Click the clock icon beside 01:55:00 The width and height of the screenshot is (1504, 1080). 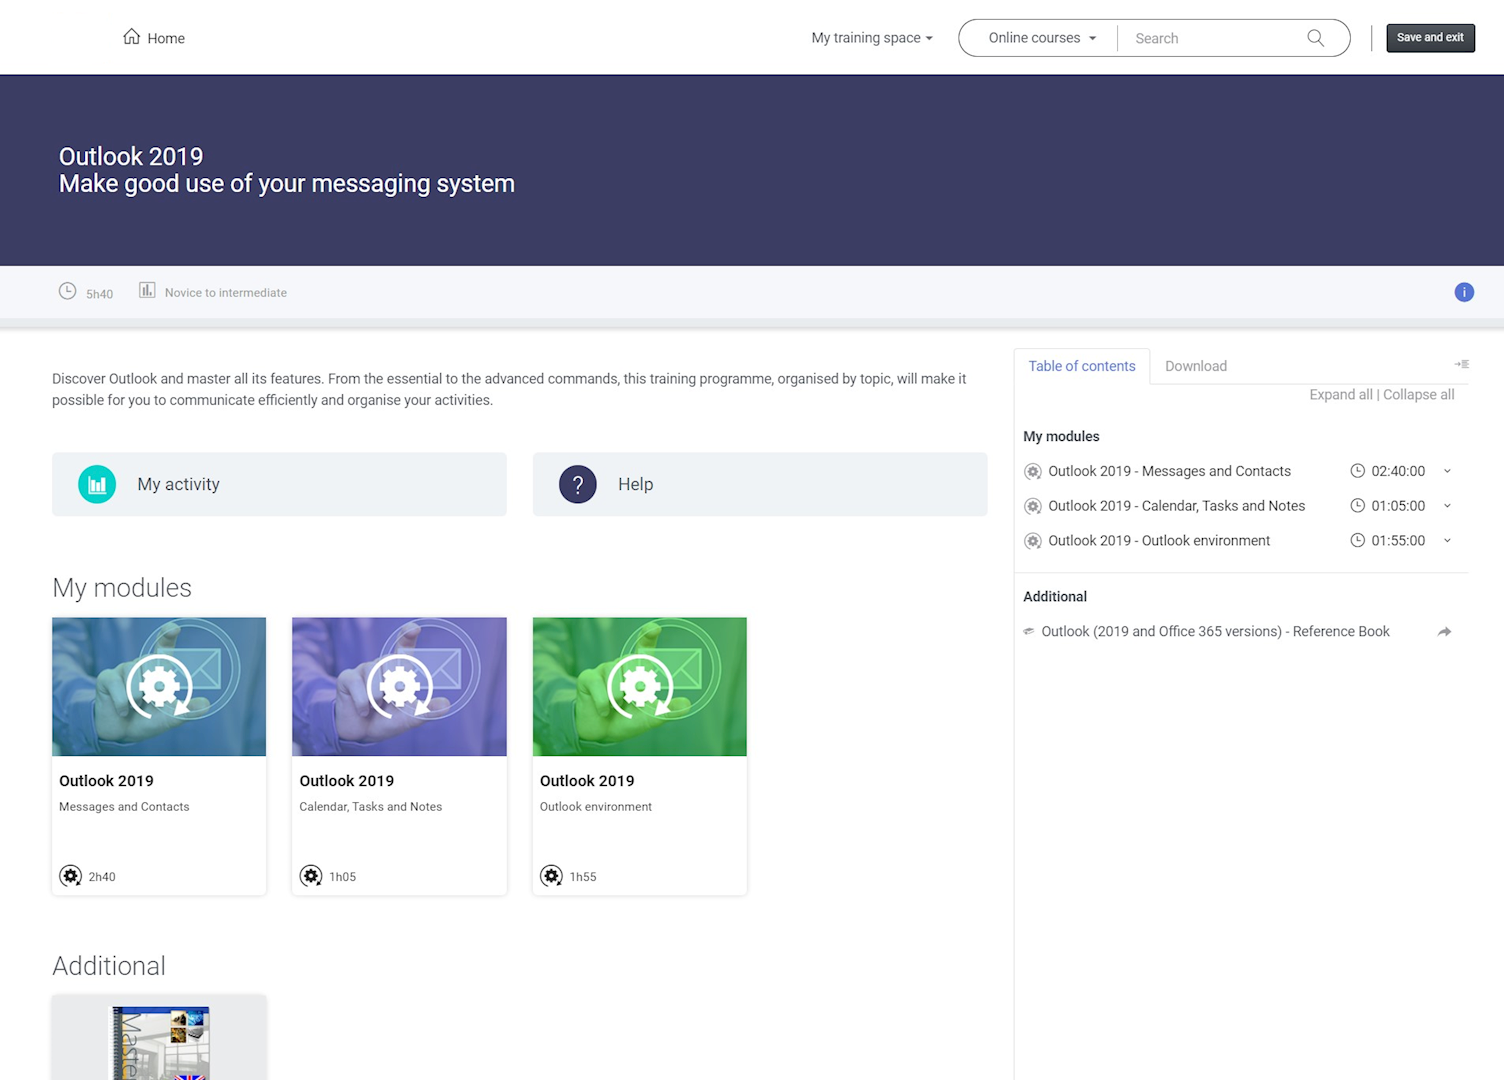click(1357, 540)
